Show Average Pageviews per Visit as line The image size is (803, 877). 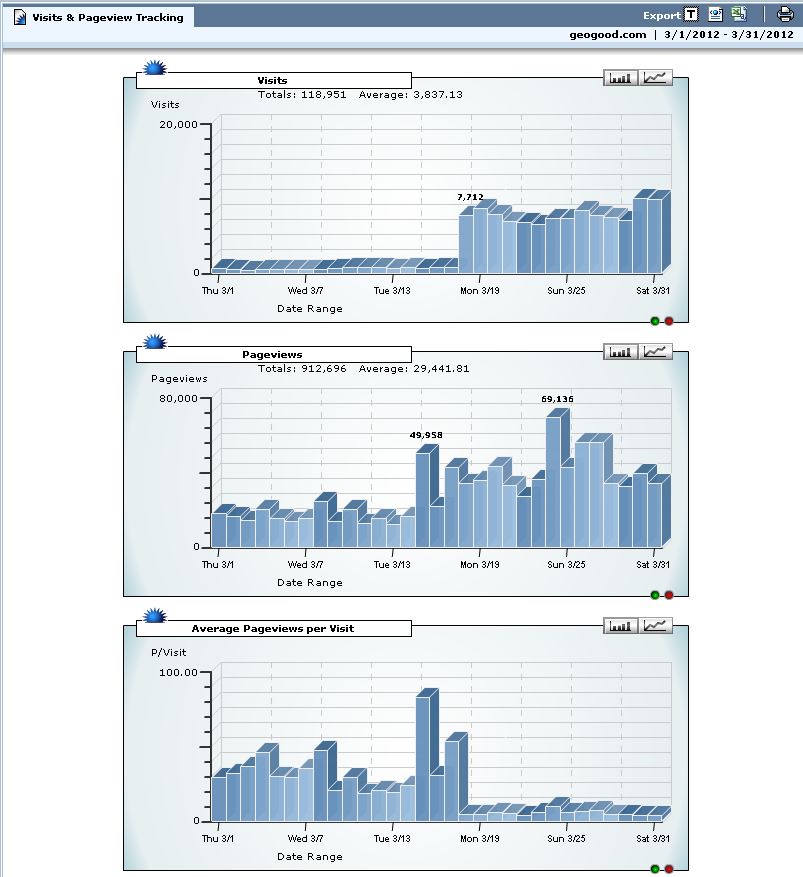[x=657, y=625]
